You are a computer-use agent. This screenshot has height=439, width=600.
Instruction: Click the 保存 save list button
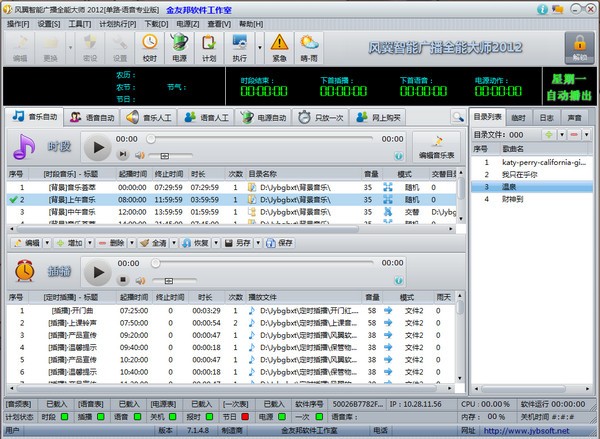(x=280, y=243)
